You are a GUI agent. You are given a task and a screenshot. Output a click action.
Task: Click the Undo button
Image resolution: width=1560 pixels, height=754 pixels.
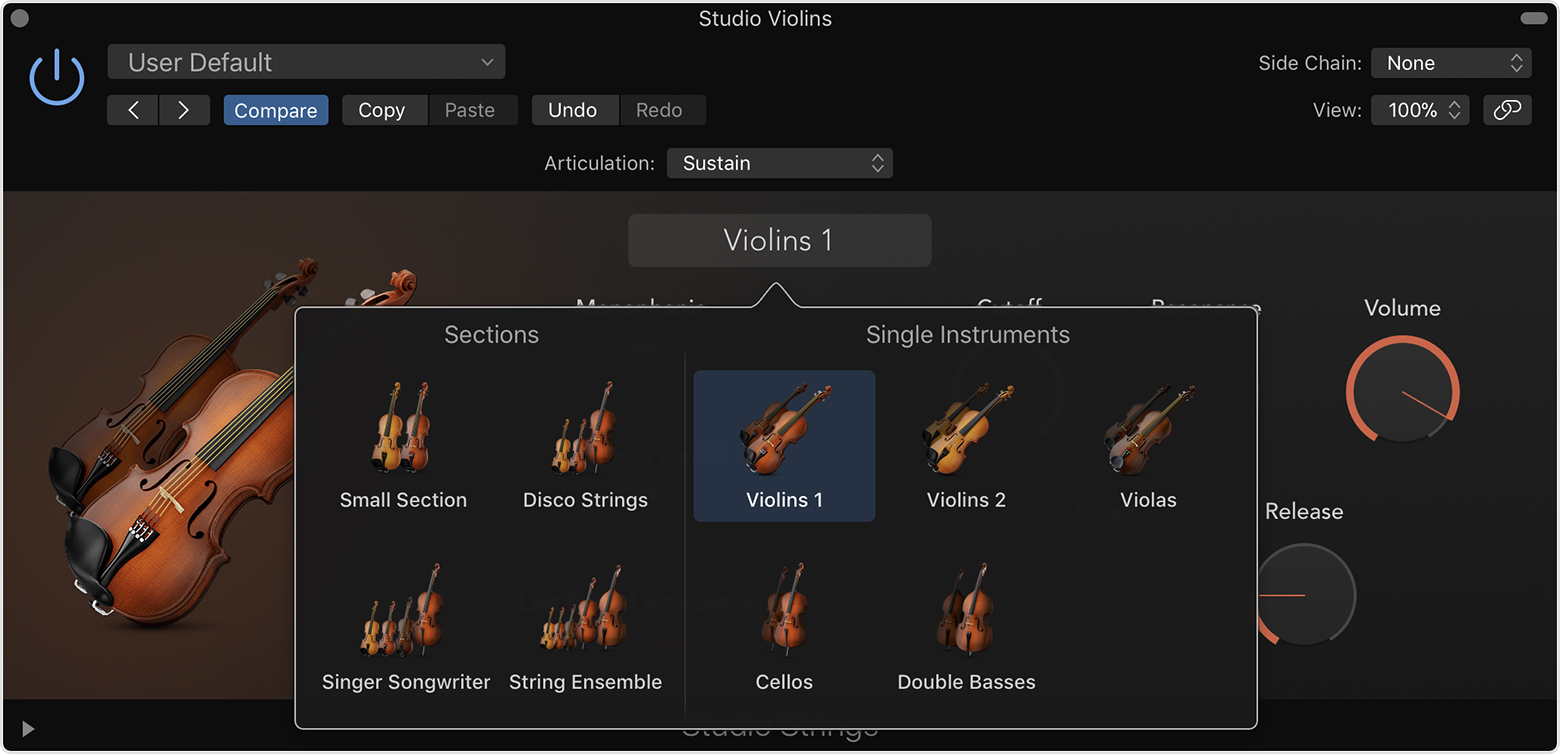coord(572,110)
